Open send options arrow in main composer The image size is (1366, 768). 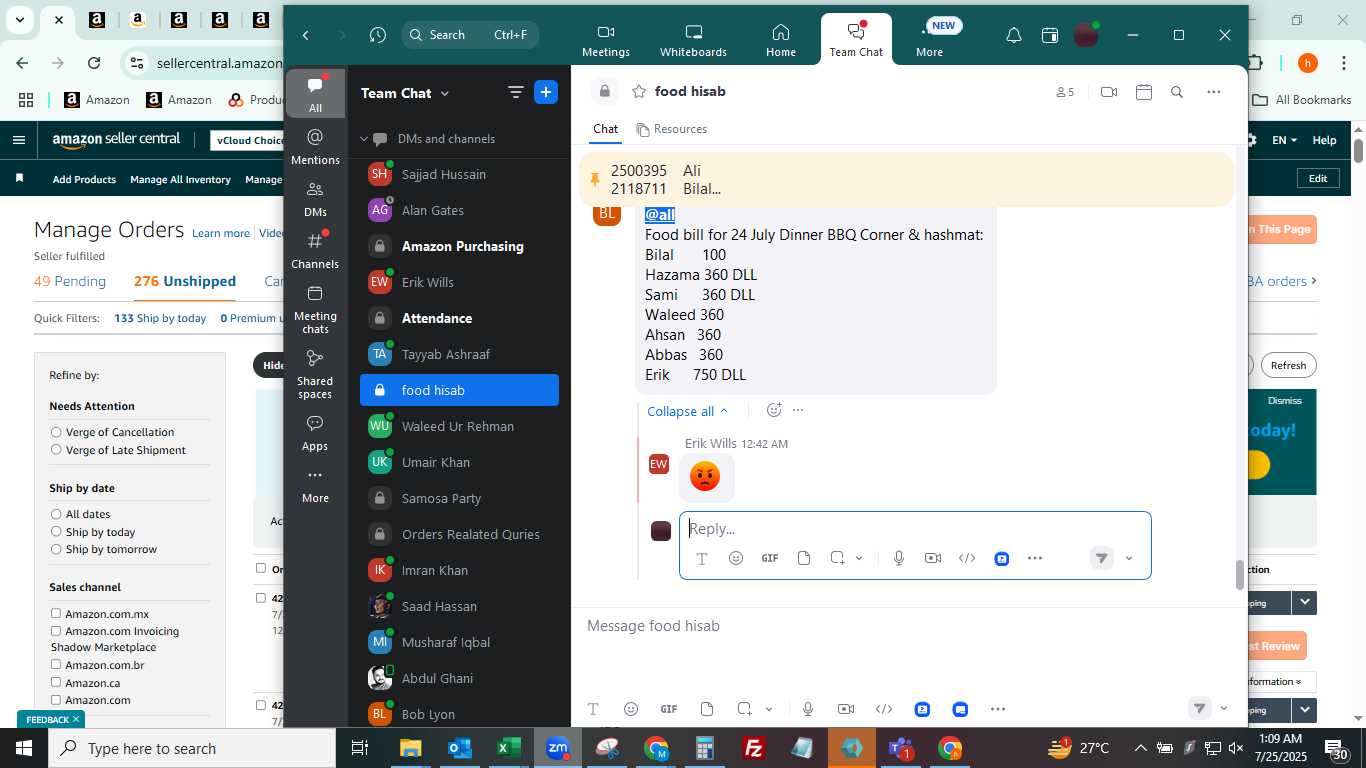pos(1224,709)
